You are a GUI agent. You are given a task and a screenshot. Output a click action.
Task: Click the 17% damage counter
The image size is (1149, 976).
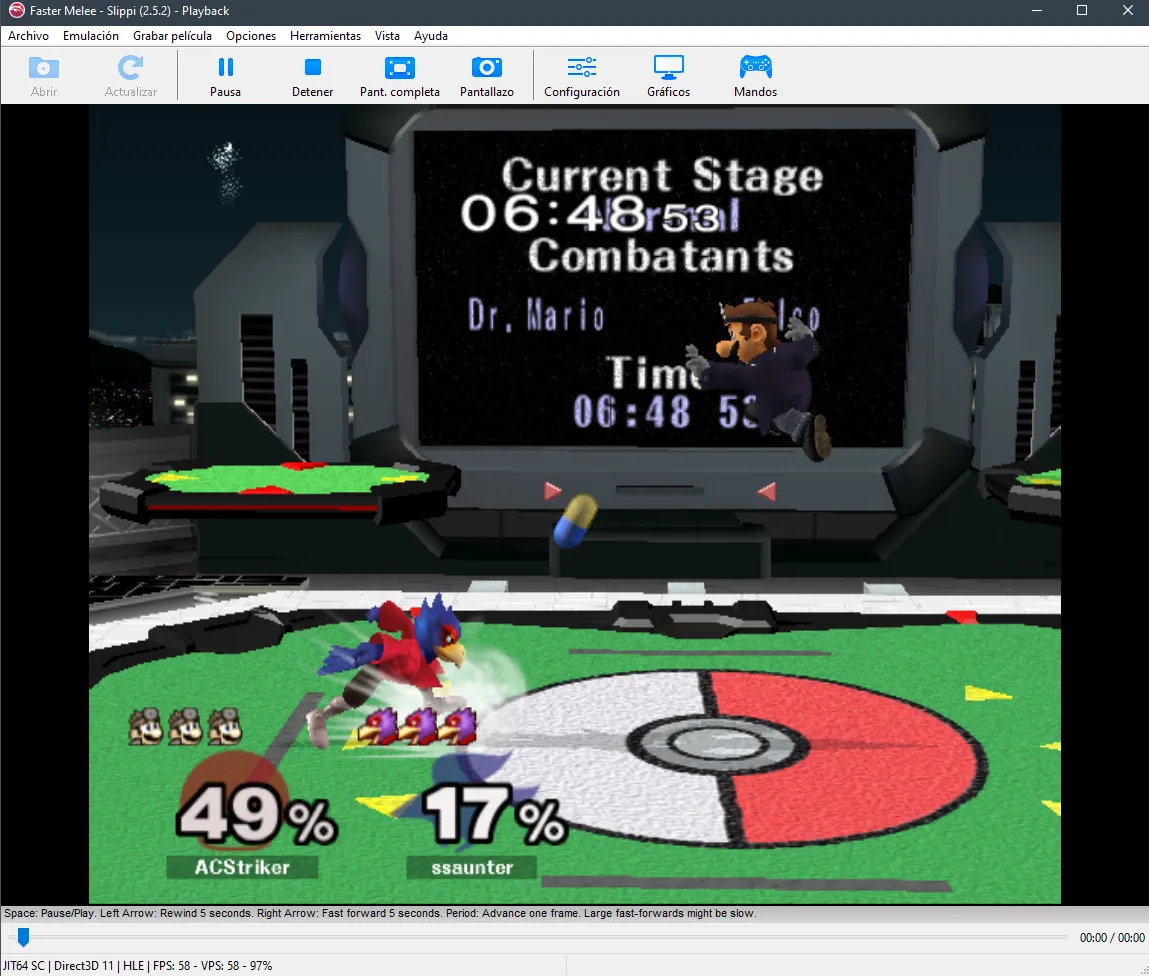coord(495,813)
